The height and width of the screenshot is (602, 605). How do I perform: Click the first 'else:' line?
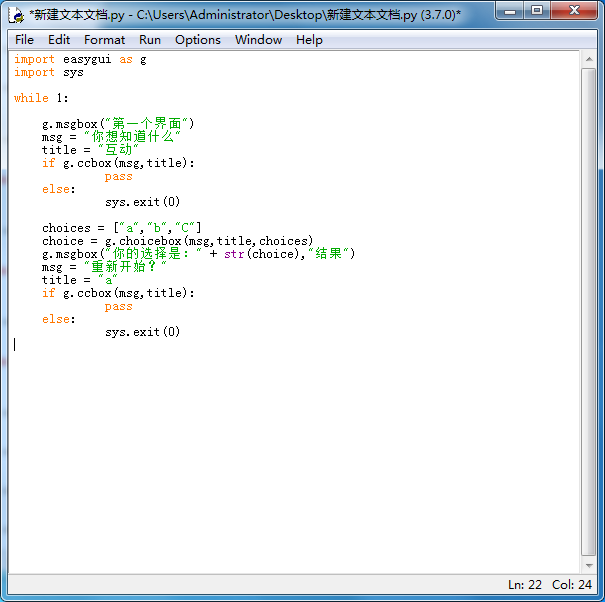[x=59, y=189]
